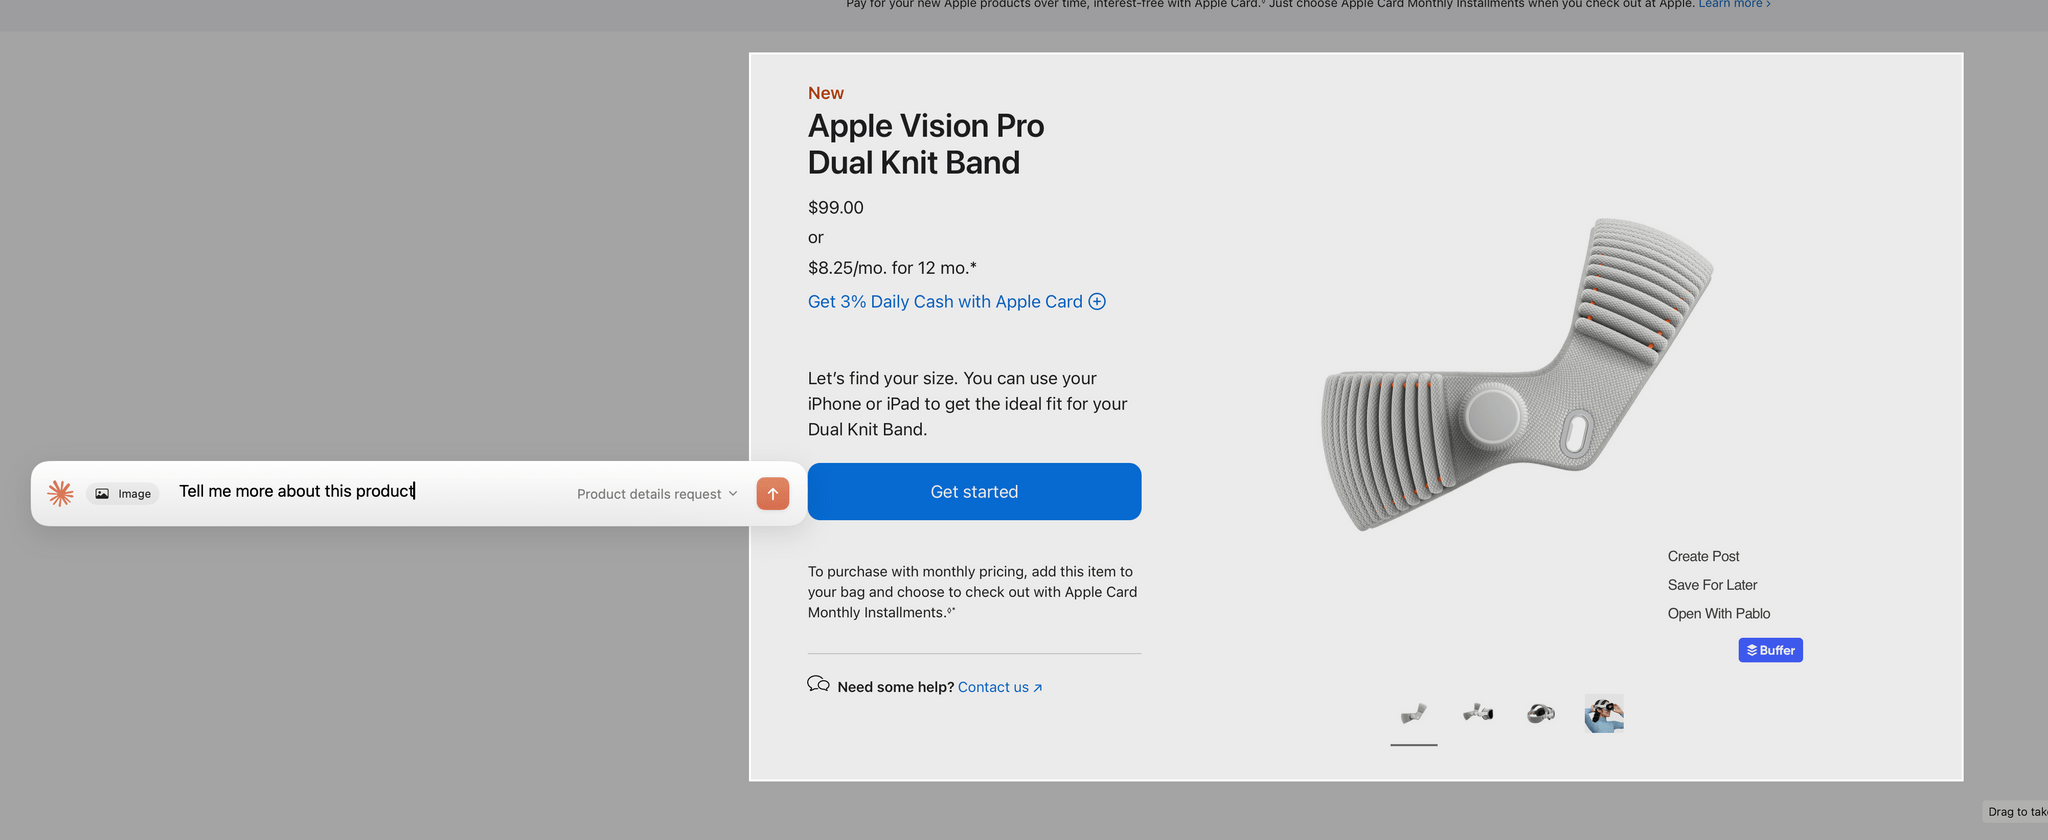Click the orange Claude starburst icon

tap(60, 493)
